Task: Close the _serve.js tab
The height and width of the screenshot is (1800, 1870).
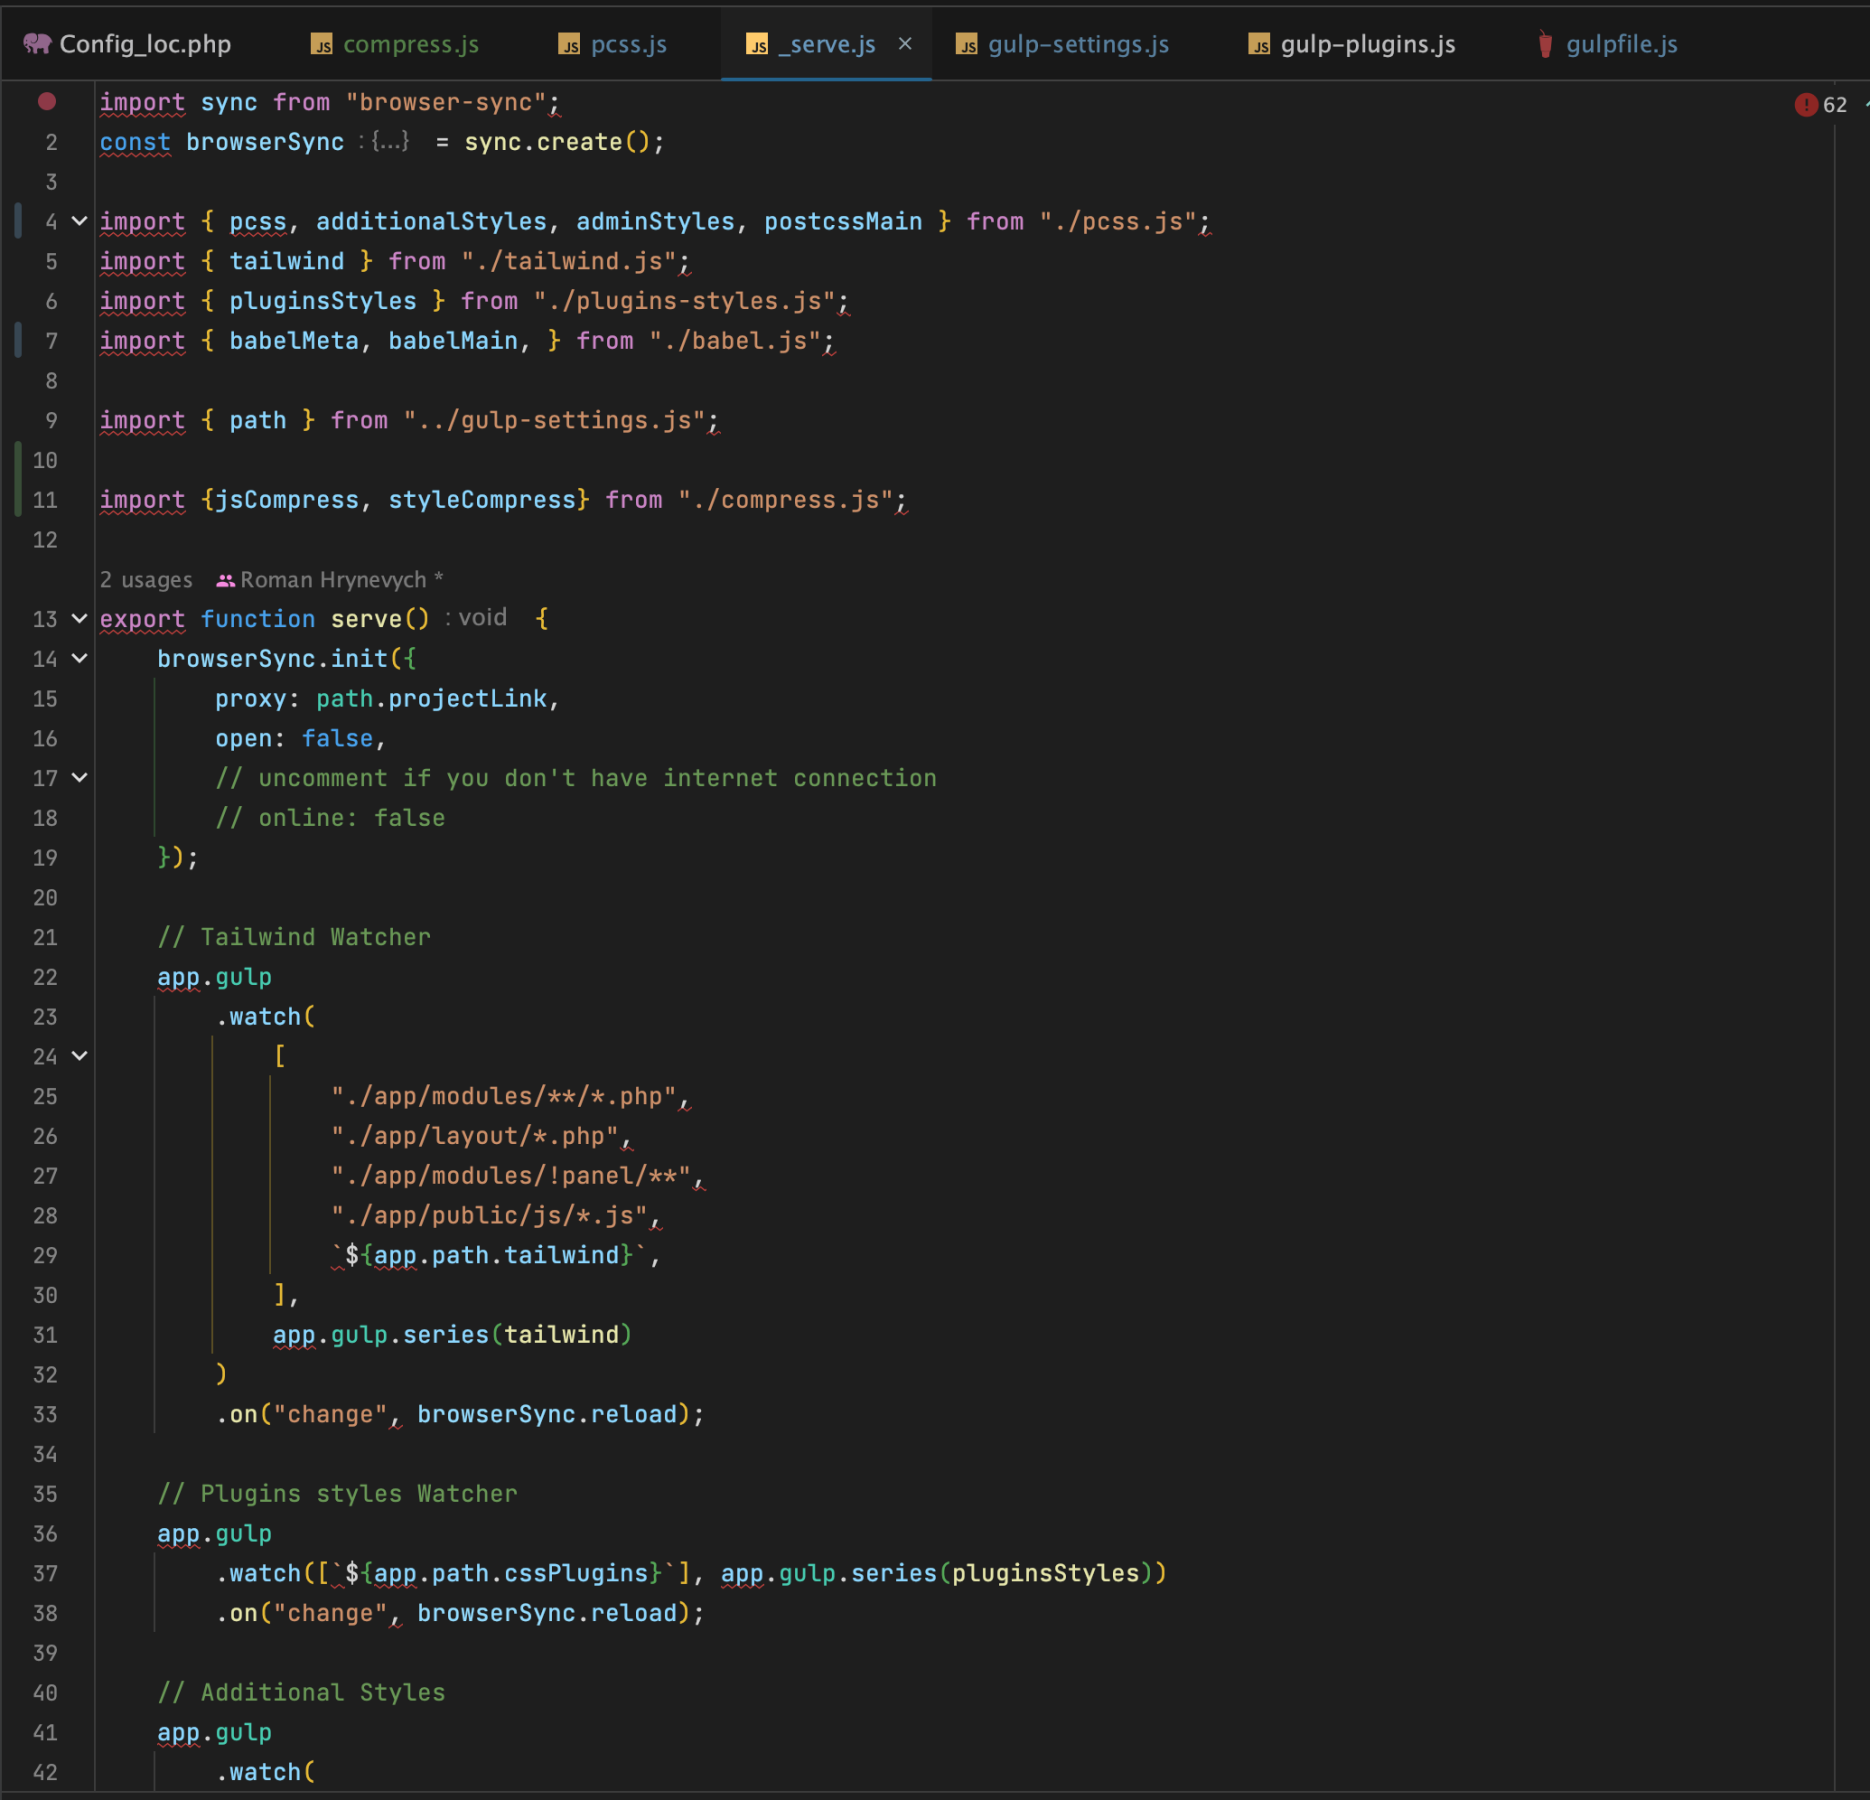Action: point(905,44)
